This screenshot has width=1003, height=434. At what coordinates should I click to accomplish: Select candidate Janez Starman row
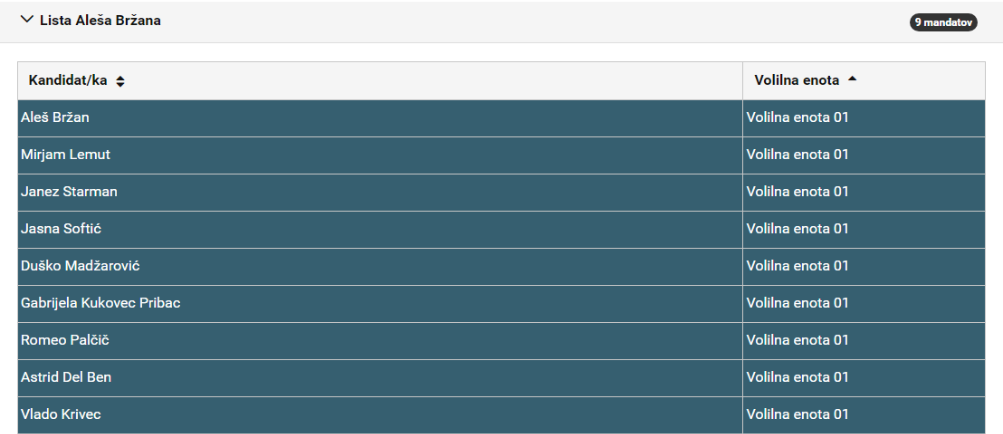tap(502, 192)
